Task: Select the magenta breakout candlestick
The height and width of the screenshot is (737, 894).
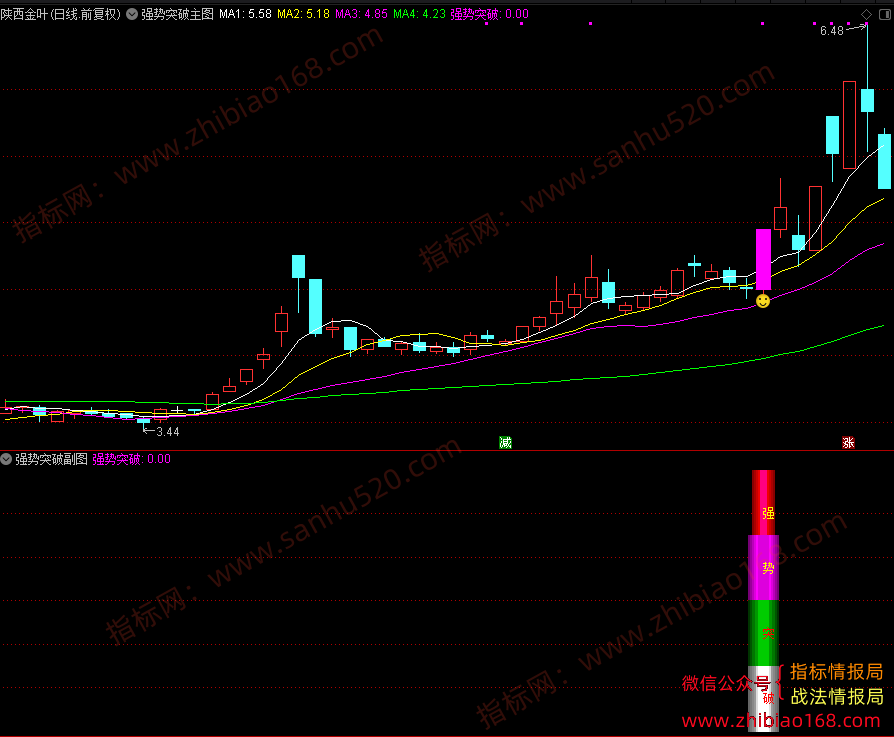Action: (x=763, y=259)
